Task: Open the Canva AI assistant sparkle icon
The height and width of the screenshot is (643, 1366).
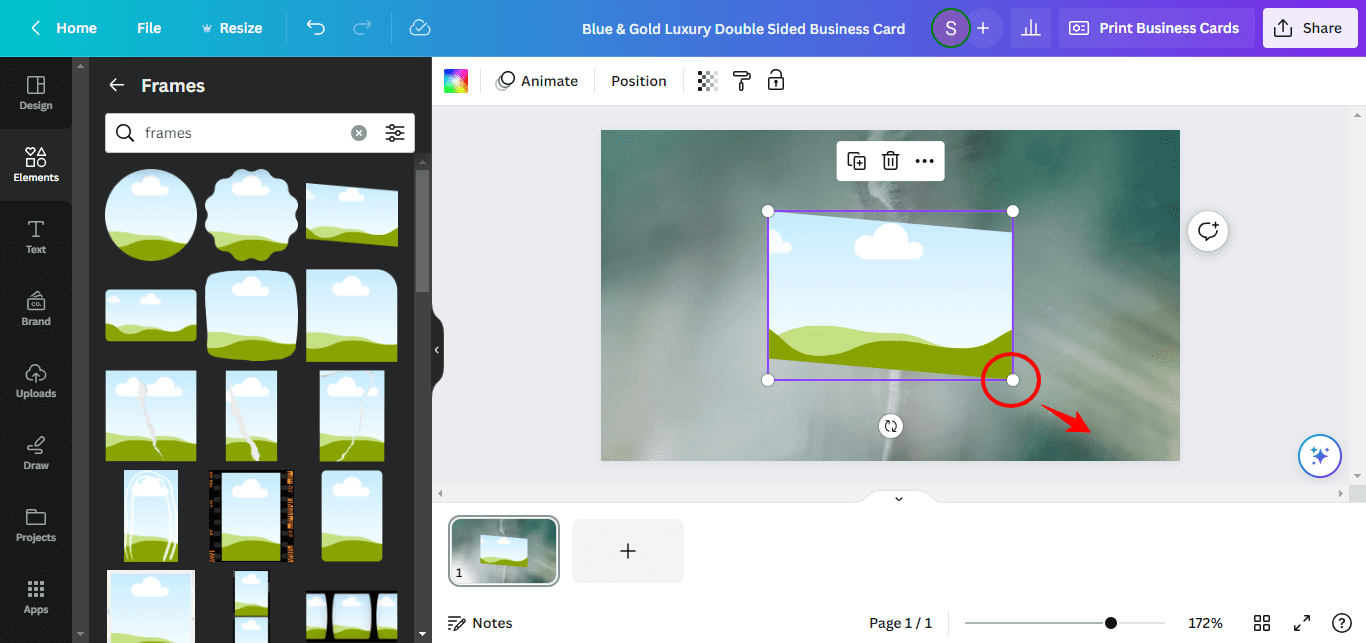Action: point(1319,456)
